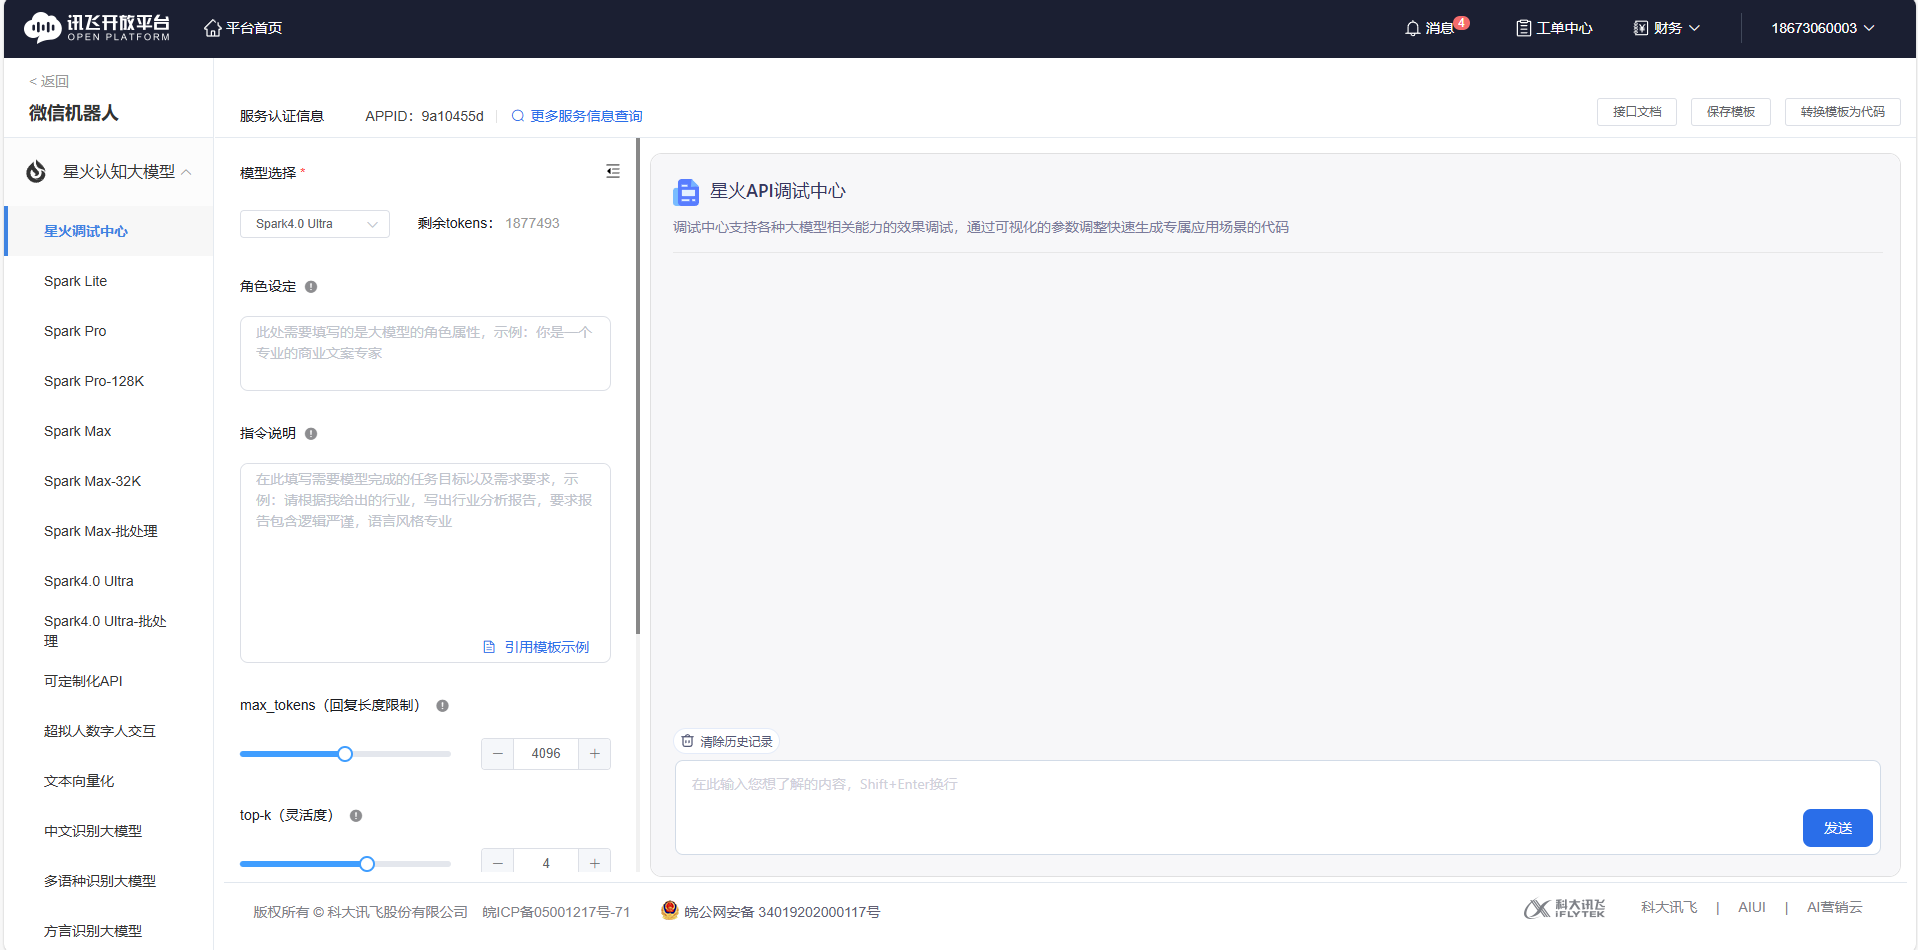This screenshot has width=1918, height=950.
Task: Click the 更多服务信息查询 link
Action: (586, 116)
